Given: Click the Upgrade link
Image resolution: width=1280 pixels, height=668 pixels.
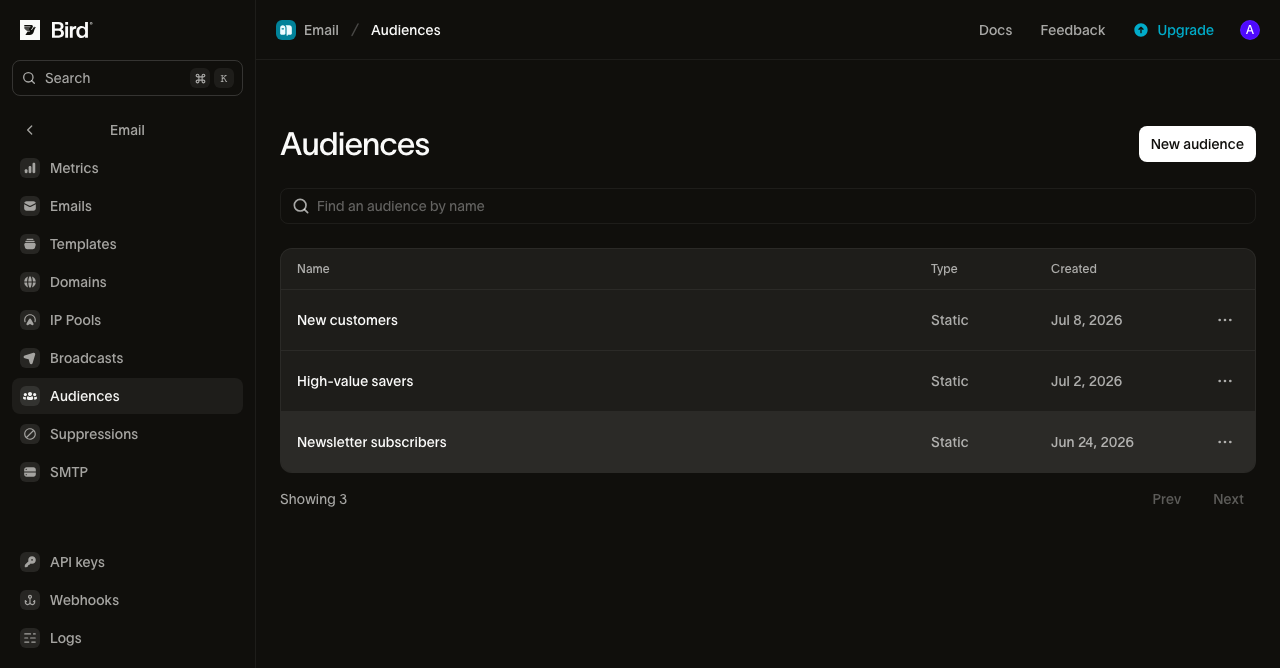Looking at the screenshot, I should [1174, 30].
